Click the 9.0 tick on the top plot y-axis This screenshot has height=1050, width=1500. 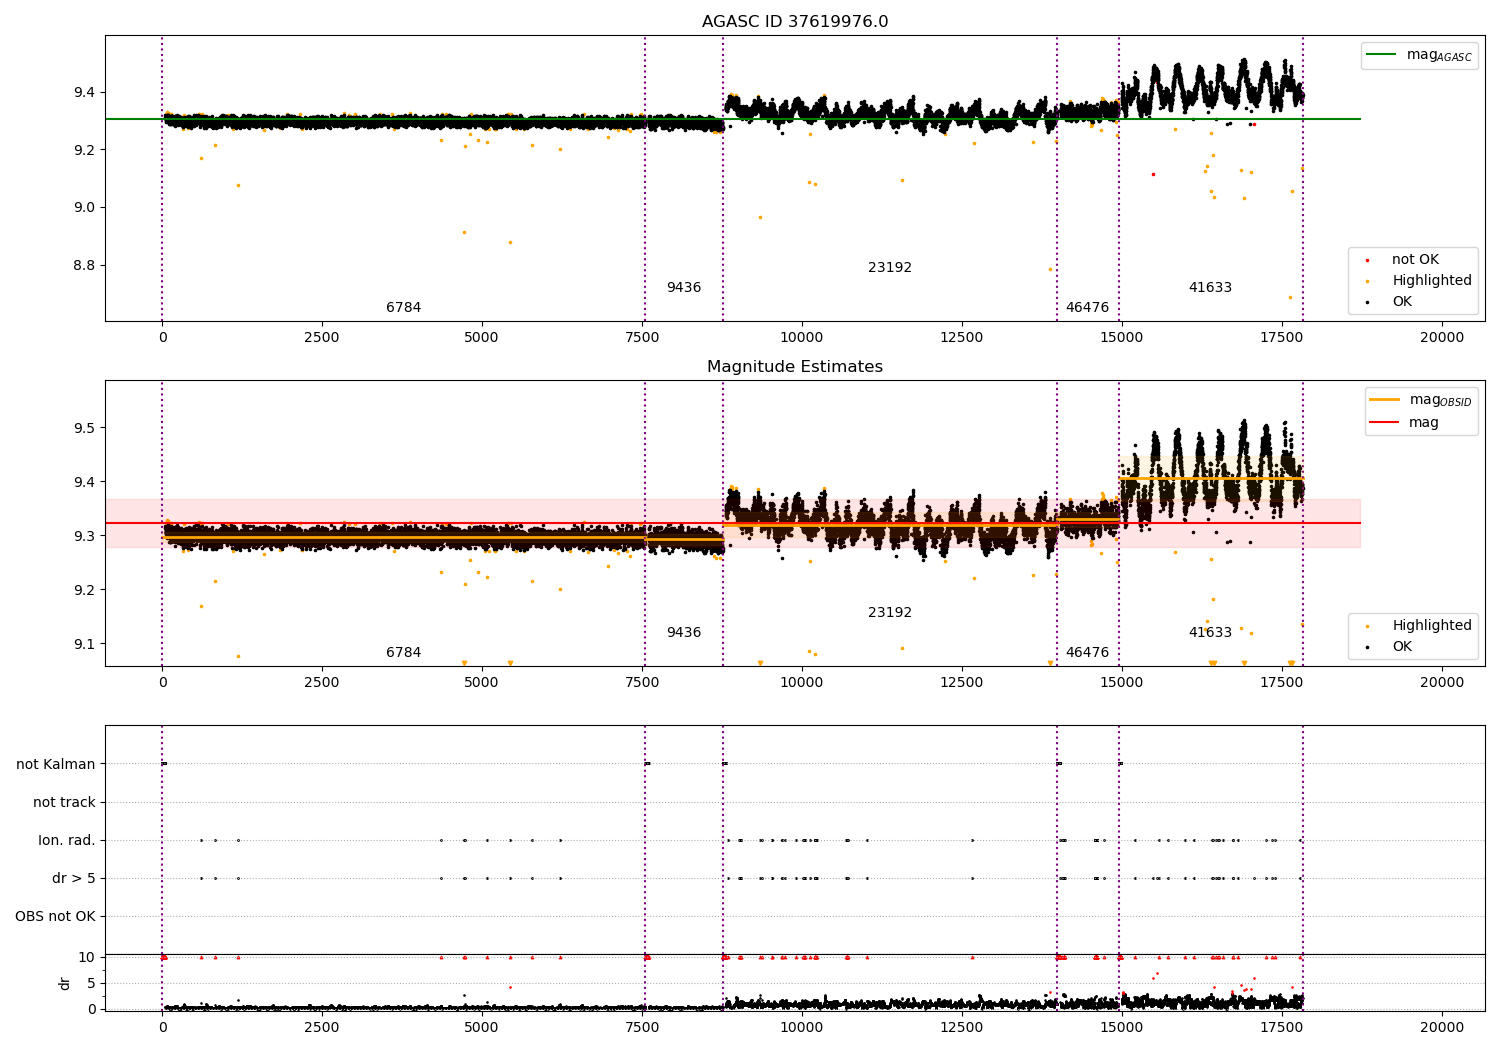(x=86, y=208)
